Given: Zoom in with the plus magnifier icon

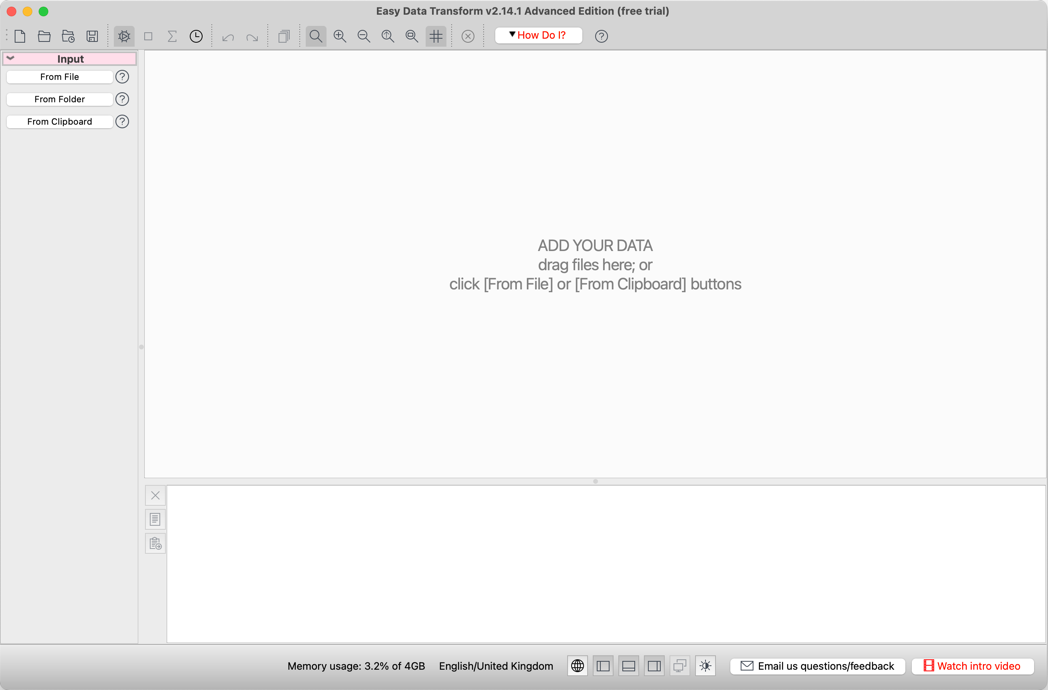Looking at the screenshot, I should 340,36.
